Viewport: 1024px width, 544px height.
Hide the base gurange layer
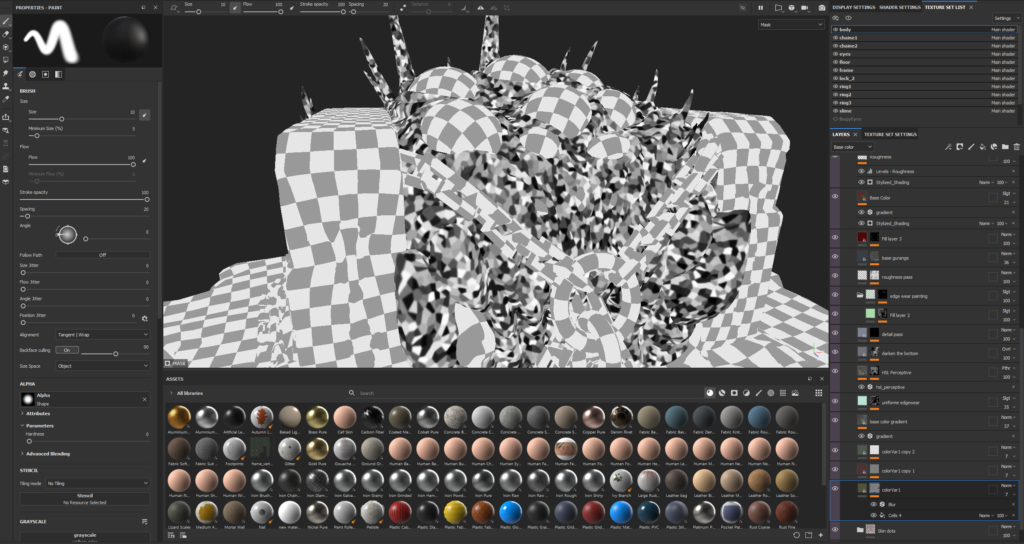coord(835,257)
